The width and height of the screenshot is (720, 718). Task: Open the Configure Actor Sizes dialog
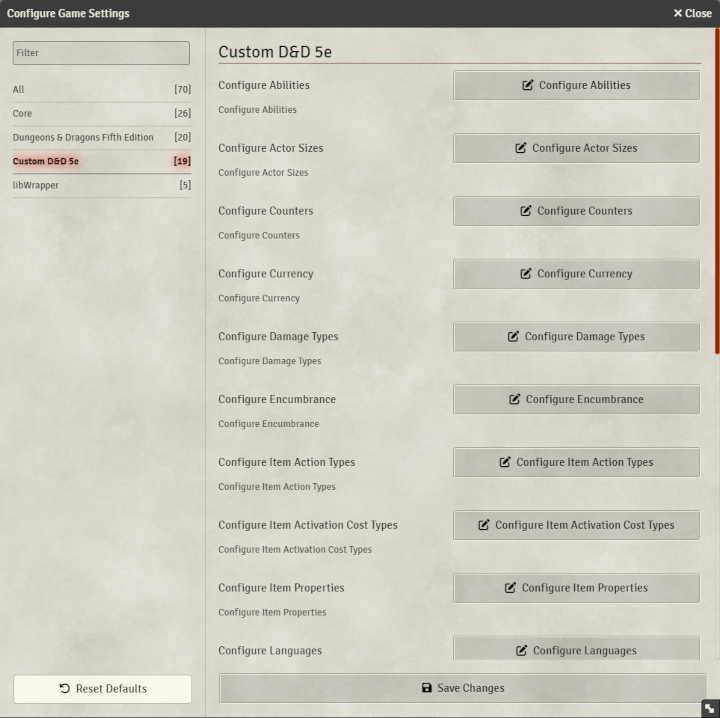tap(576, 148)
